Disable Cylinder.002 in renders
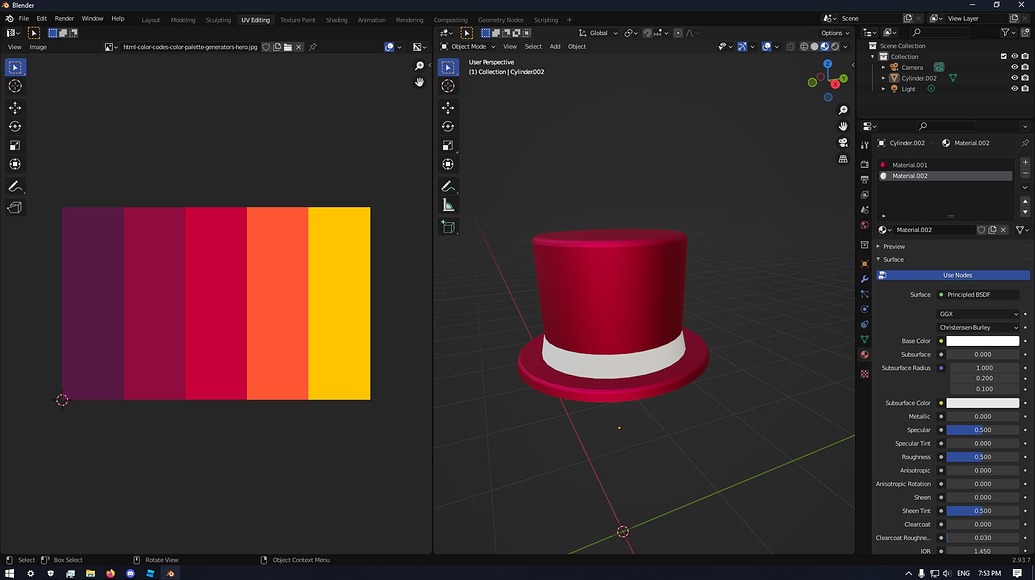This screenshot has height=580, width=1035. [1025, 78]
